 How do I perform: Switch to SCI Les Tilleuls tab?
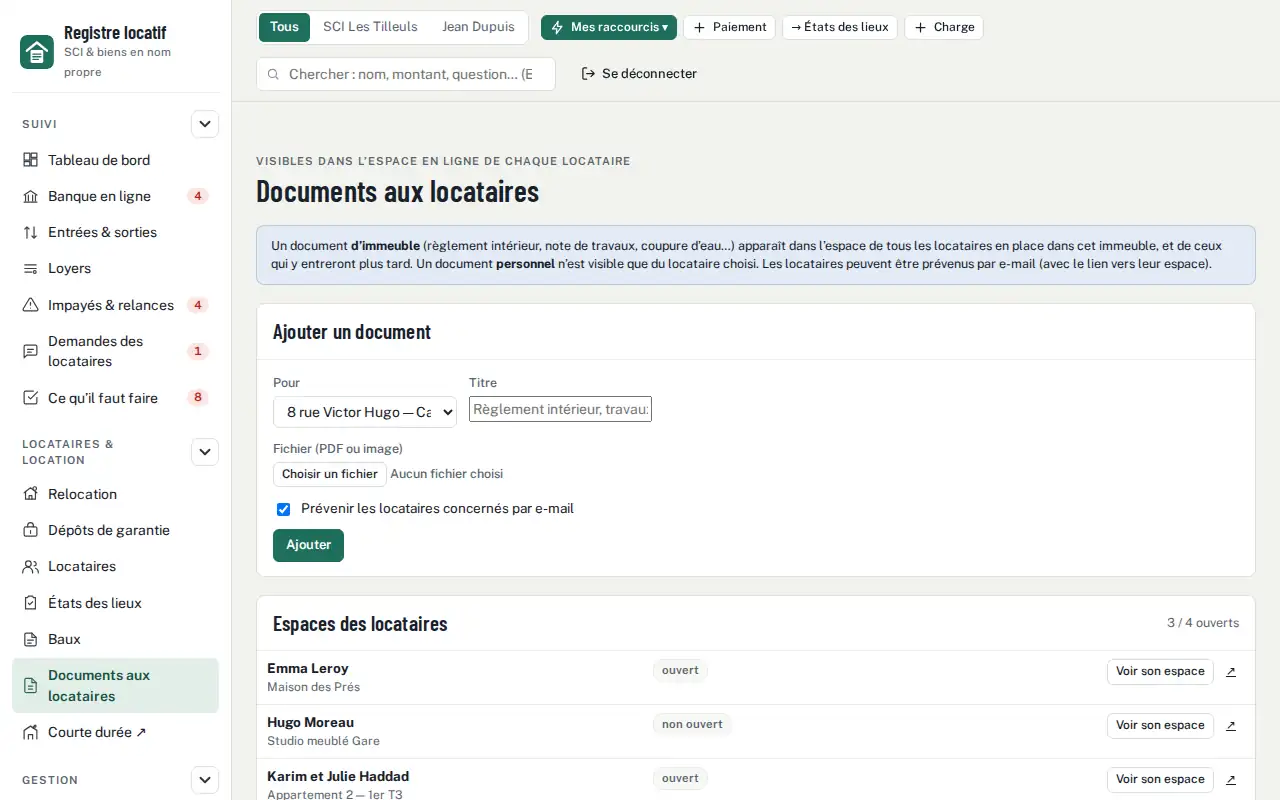tap(370, 27)
